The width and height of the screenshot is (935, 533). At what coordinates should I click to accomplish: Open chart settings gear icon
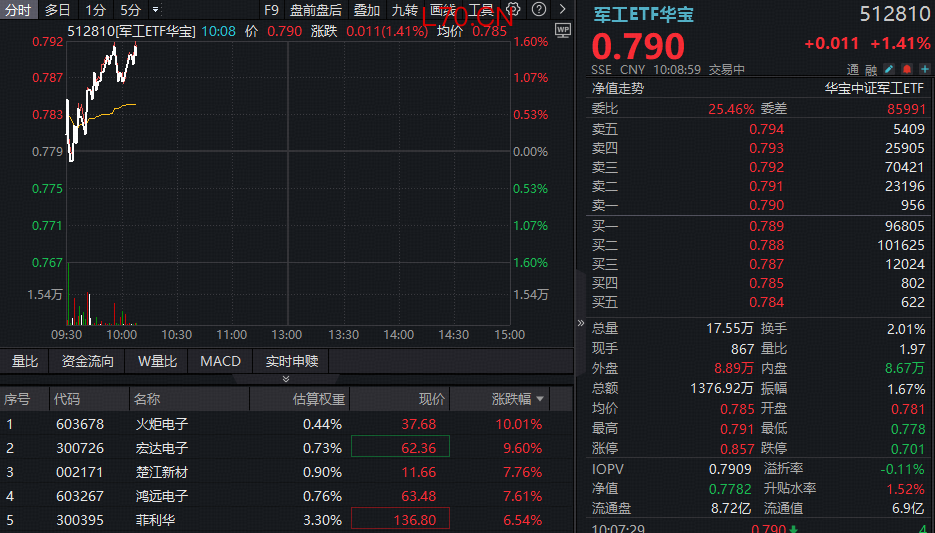coord(513,9)
